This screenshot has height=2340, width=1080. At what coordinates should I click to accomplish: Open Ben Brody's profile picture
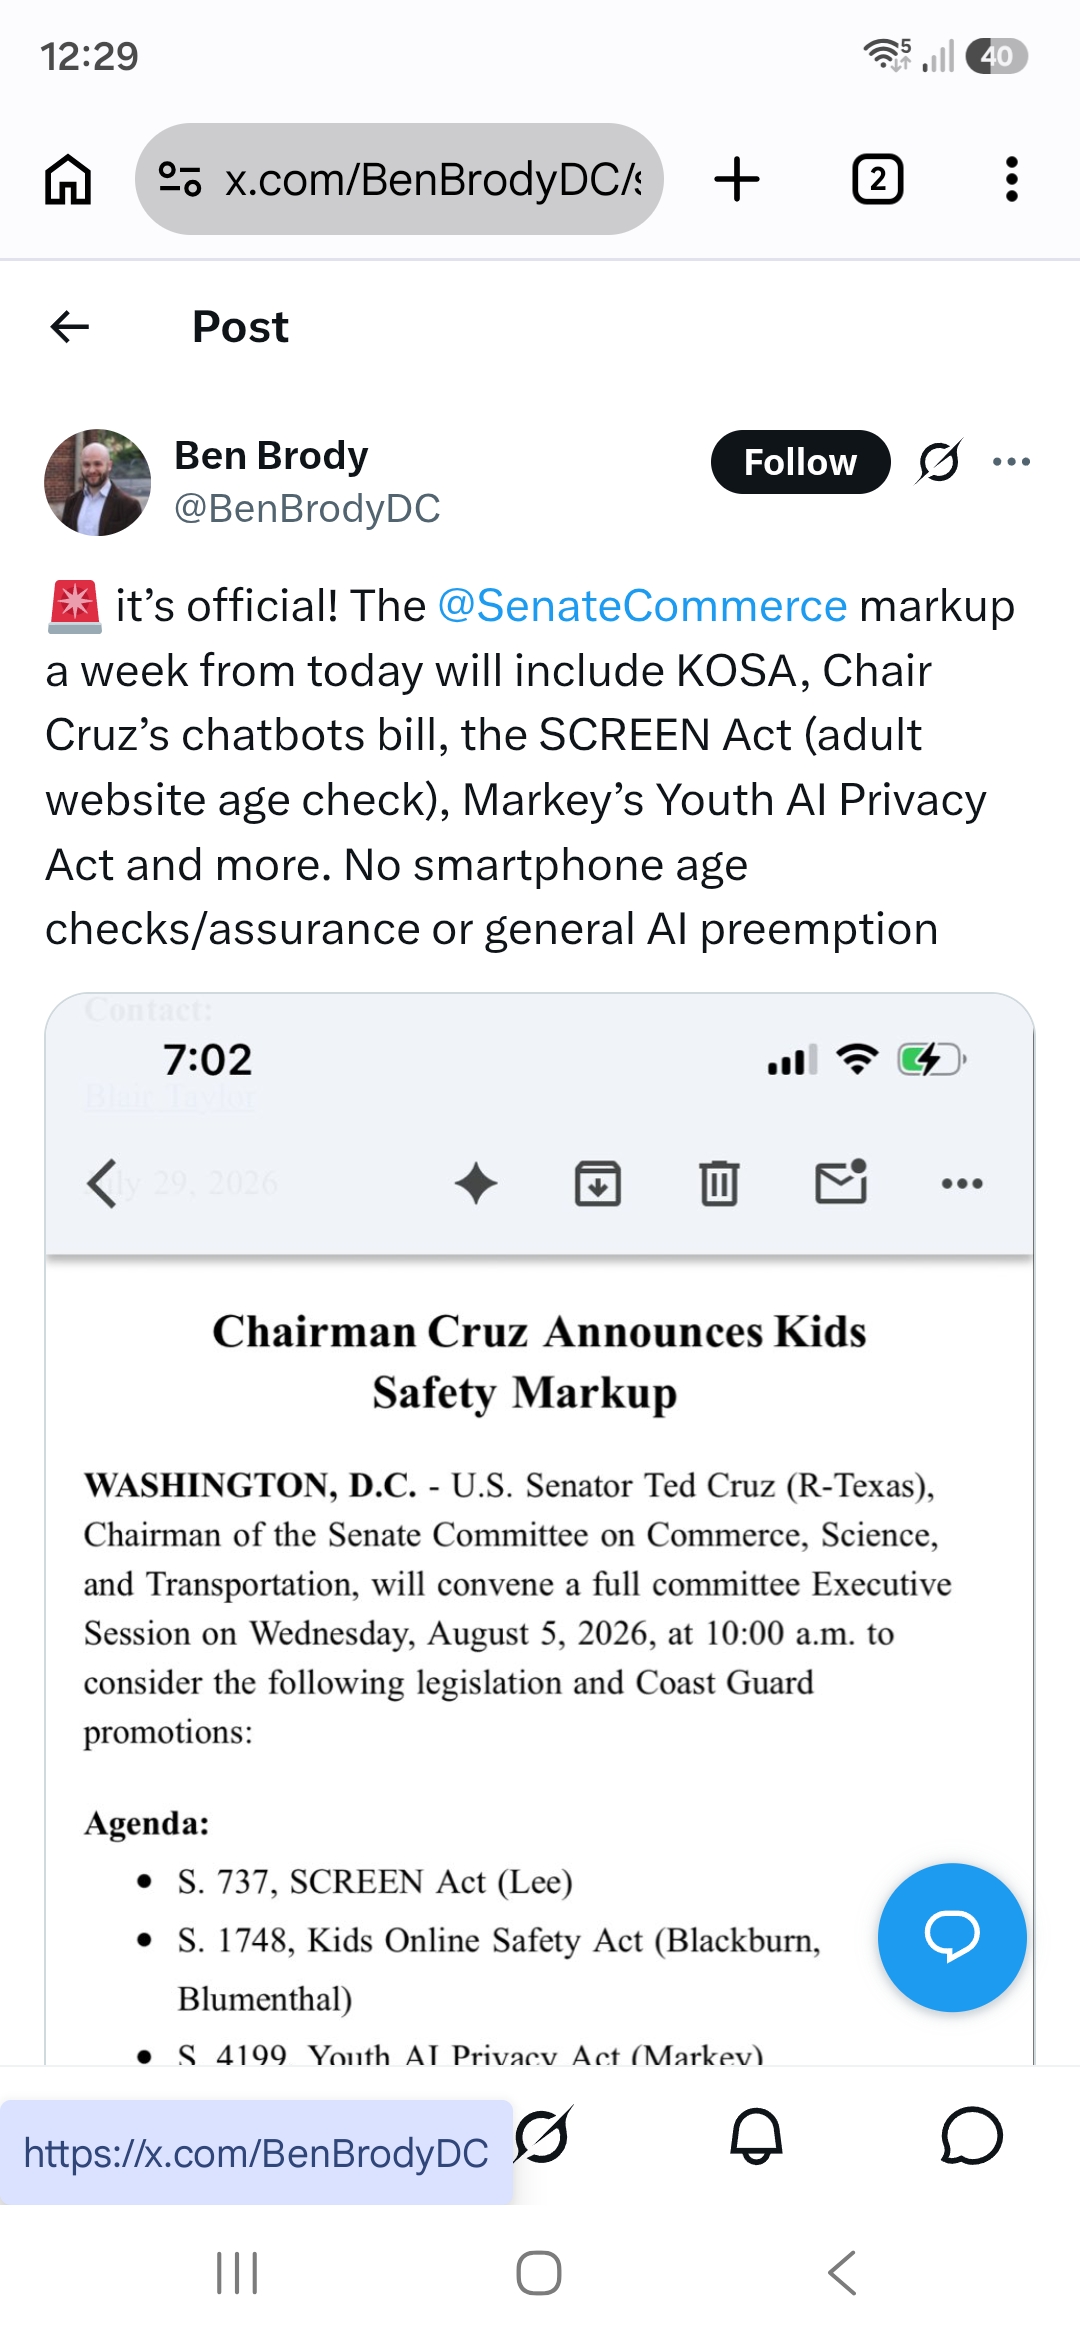[x=97, y=483]
